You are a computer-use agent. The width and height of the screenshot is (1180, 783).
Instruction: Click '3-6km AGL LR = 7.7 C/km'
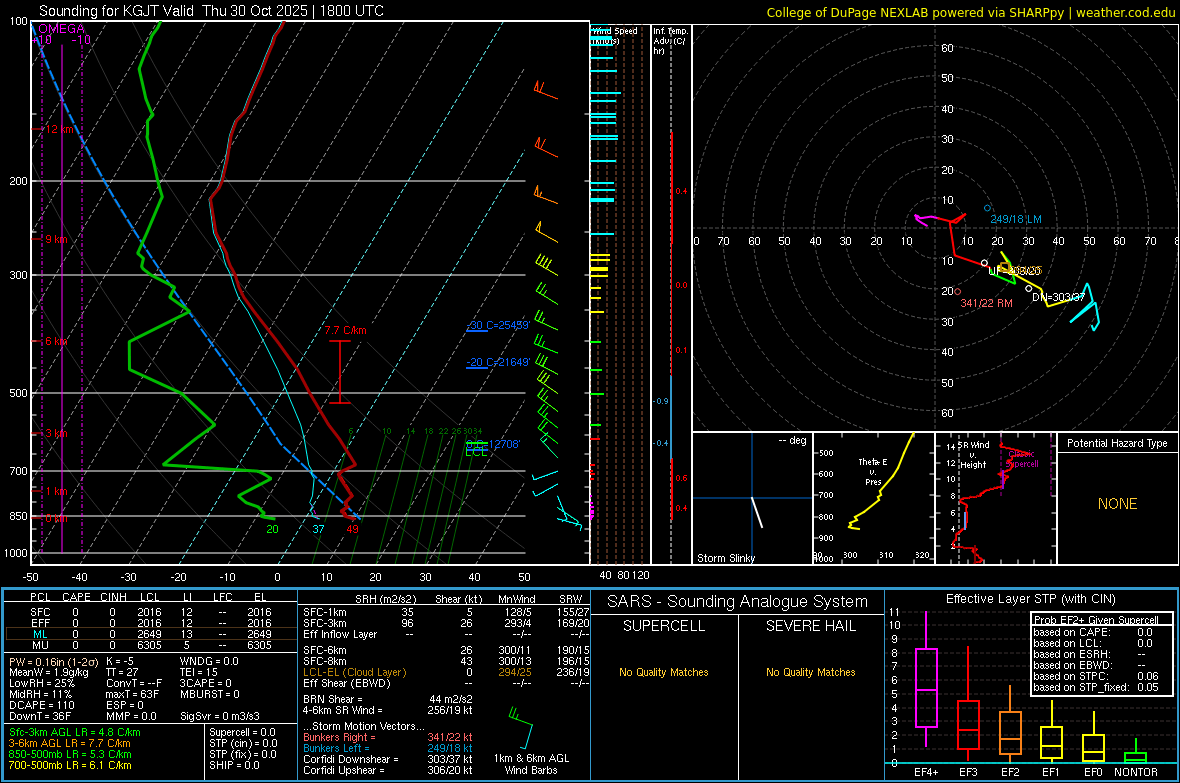pyautogui.click(x=69, y=743)
